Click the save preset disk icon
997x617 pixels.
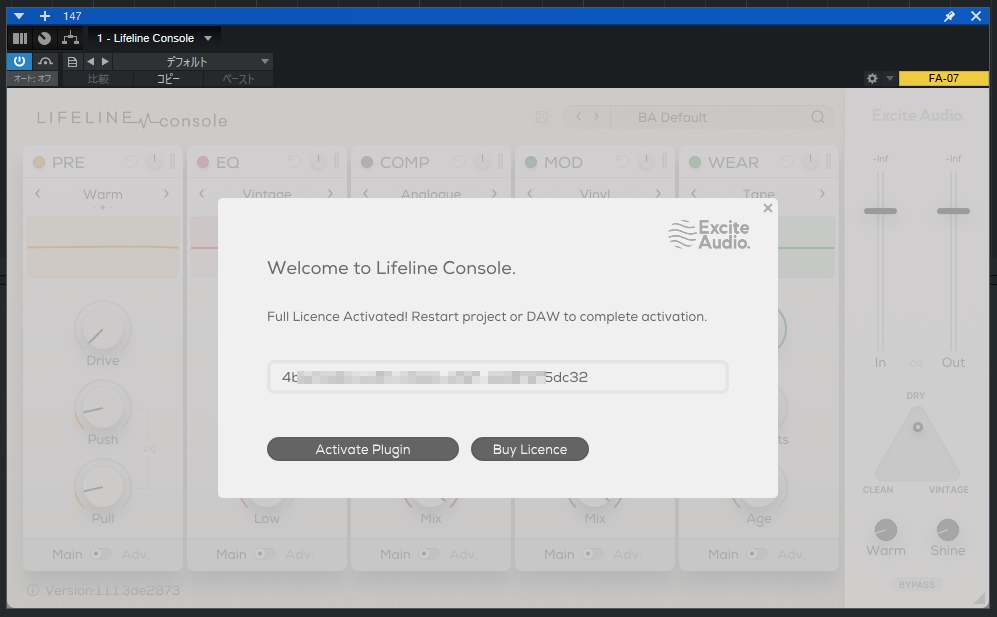[x=542, y=117]
